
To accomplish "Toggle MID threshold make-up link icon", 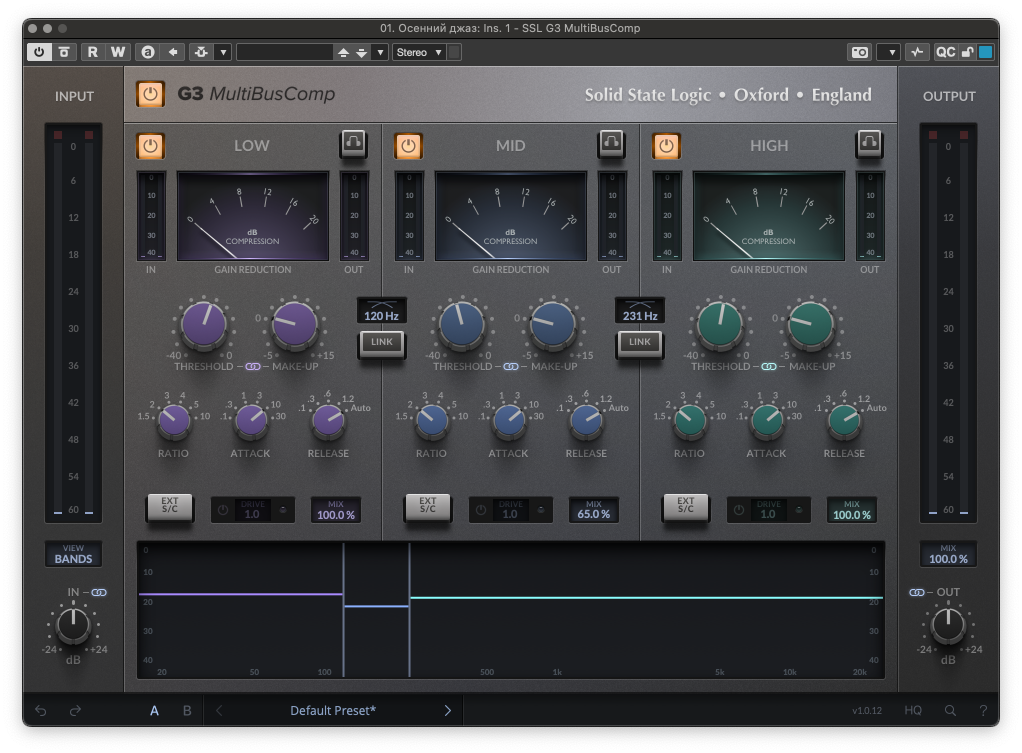I will click(x=511, y=366).
